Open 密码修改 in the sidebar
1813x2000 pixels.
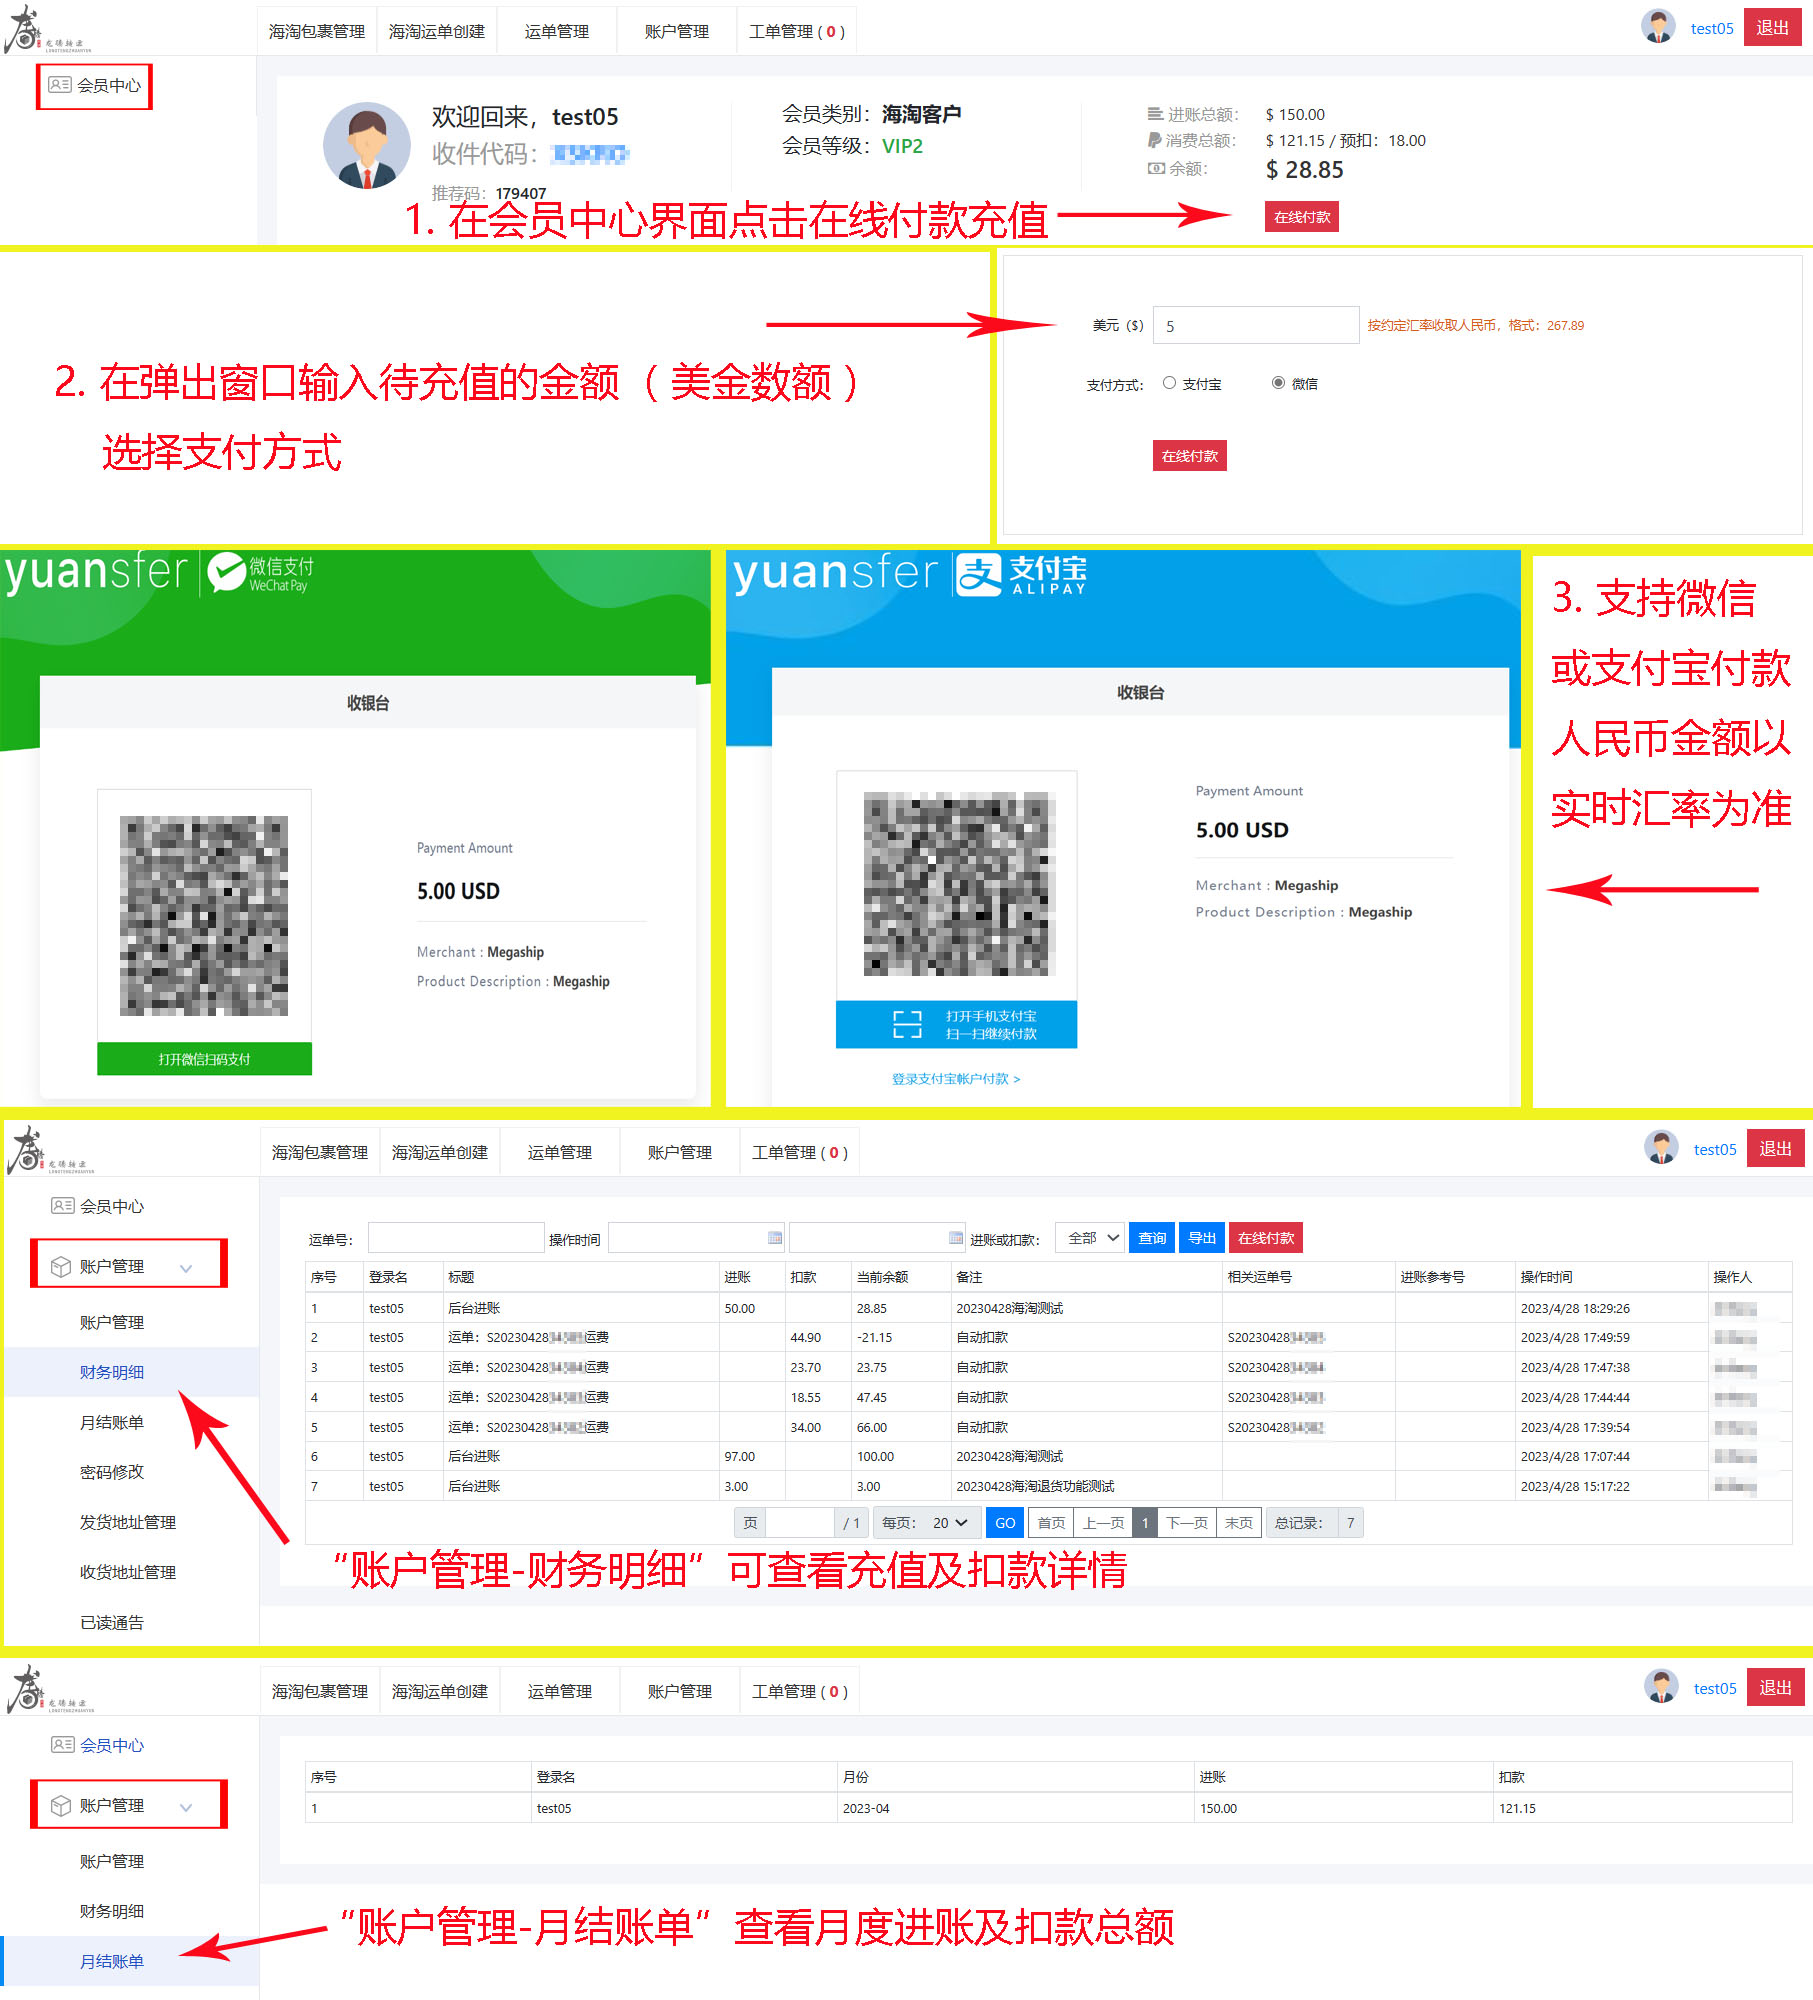tap(112, 1472)
